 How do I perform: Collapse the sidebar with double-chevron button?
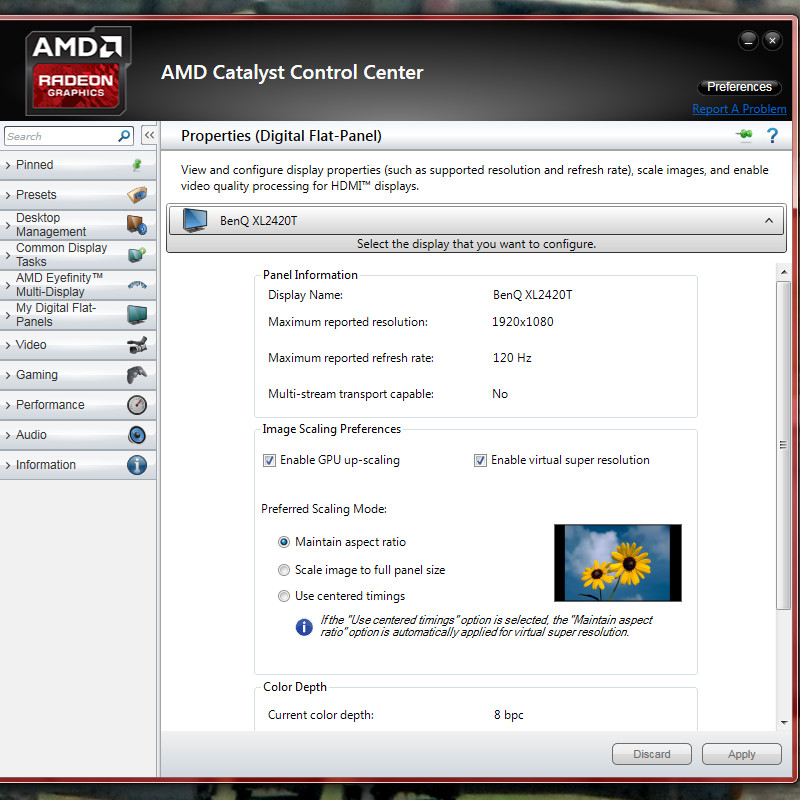pos(149,135)
